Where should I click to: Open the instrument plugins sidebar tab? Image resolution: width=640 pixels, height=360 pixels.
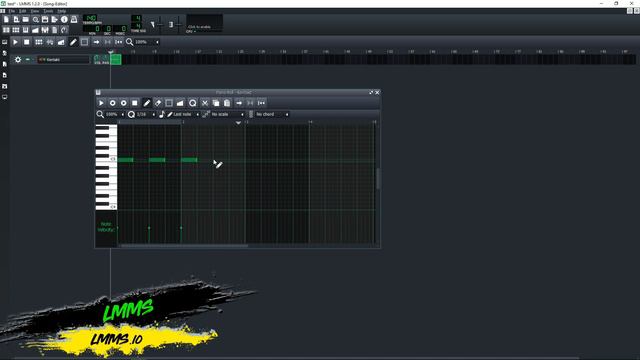coord(4,42)
